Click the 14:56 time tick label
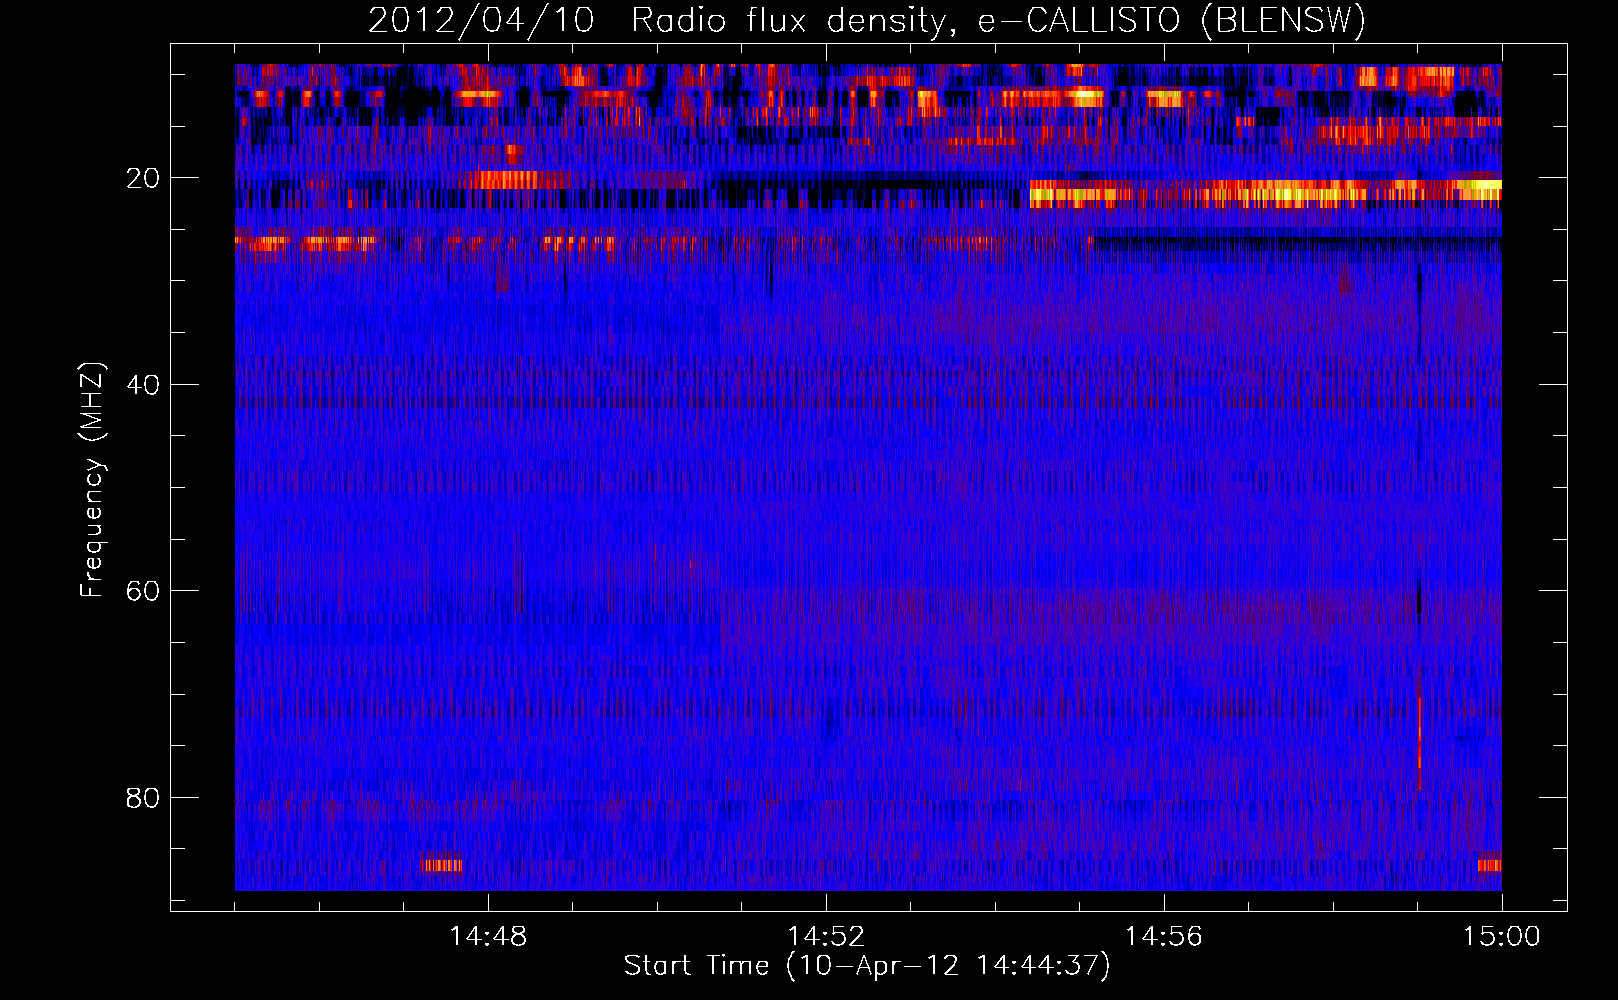Image resolution: width=1618 pixels, height=1000 pixels. pos(1164,936)
